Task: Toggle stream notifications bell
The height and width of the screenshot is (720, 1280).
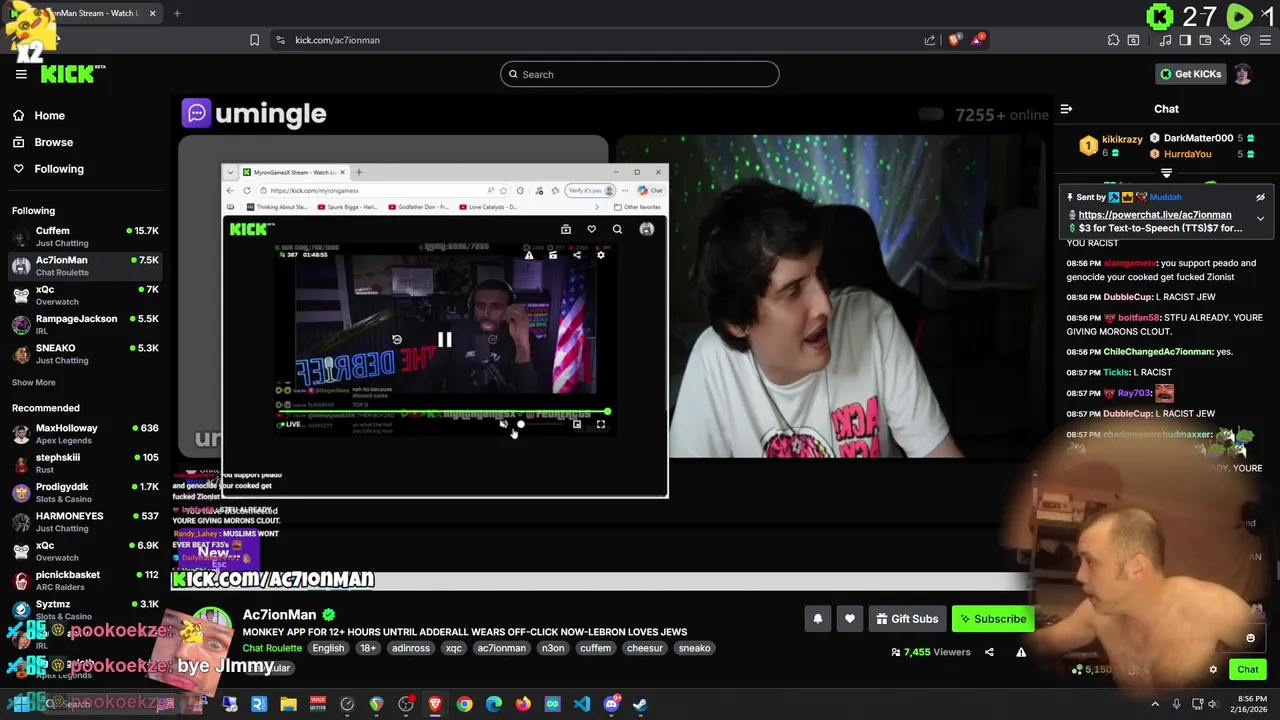Action: tap(818, 619)
